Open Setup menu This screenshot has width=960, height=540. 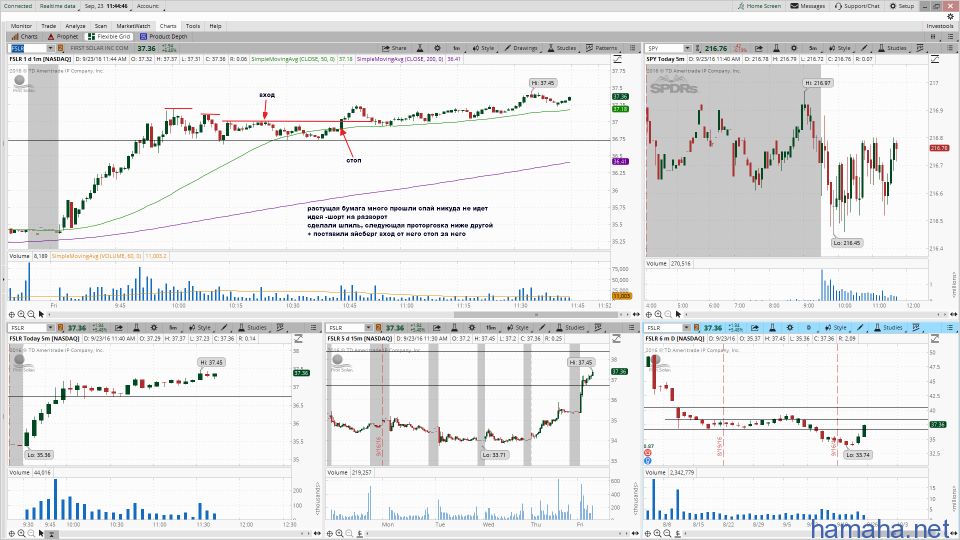click(902, 6)
